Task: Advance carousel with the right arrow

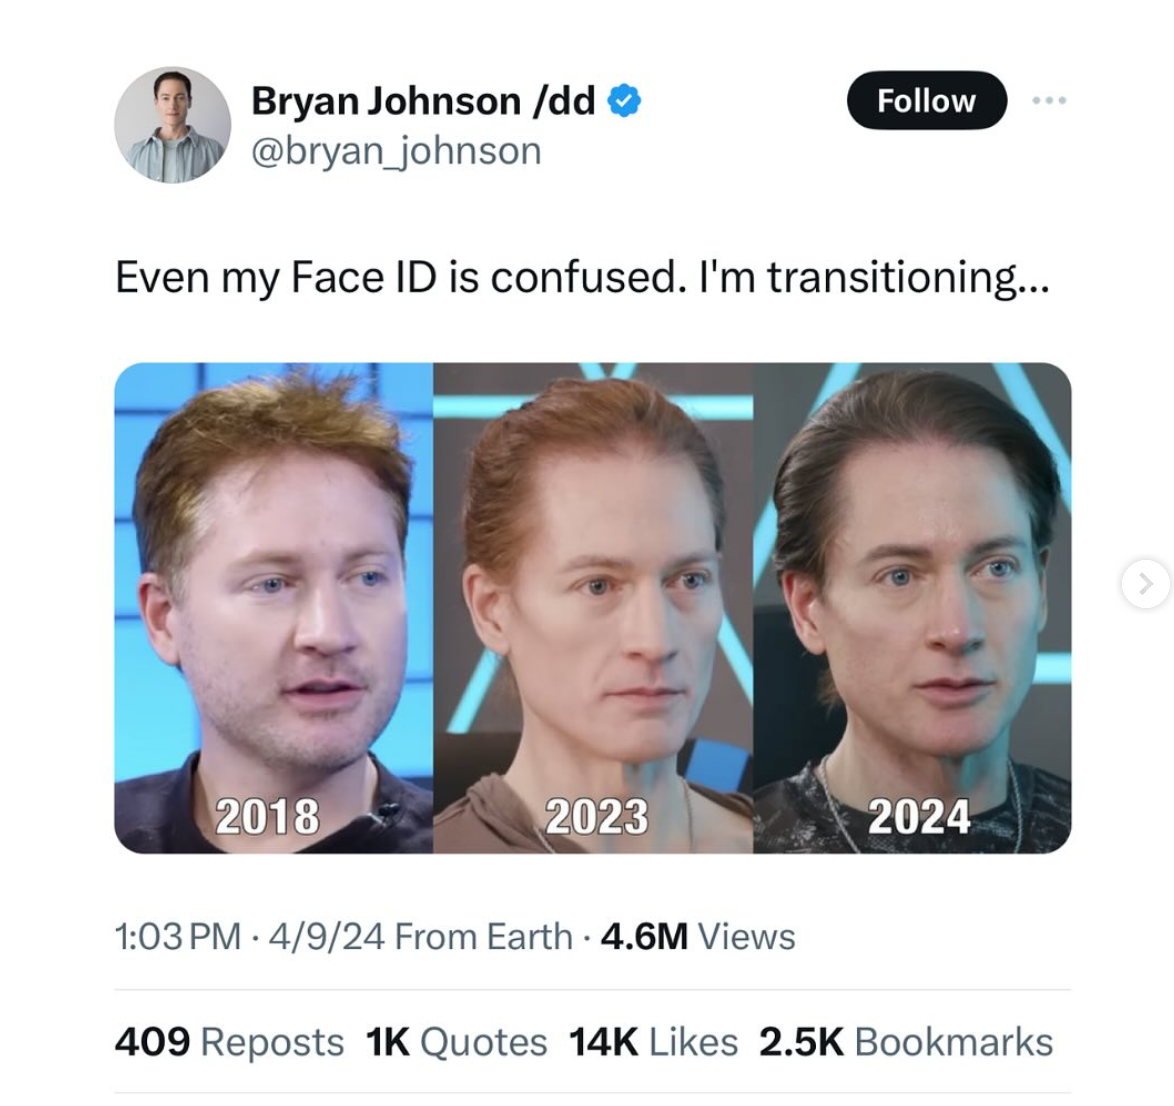Action: pyautogui.click(x=1146, y=583)
